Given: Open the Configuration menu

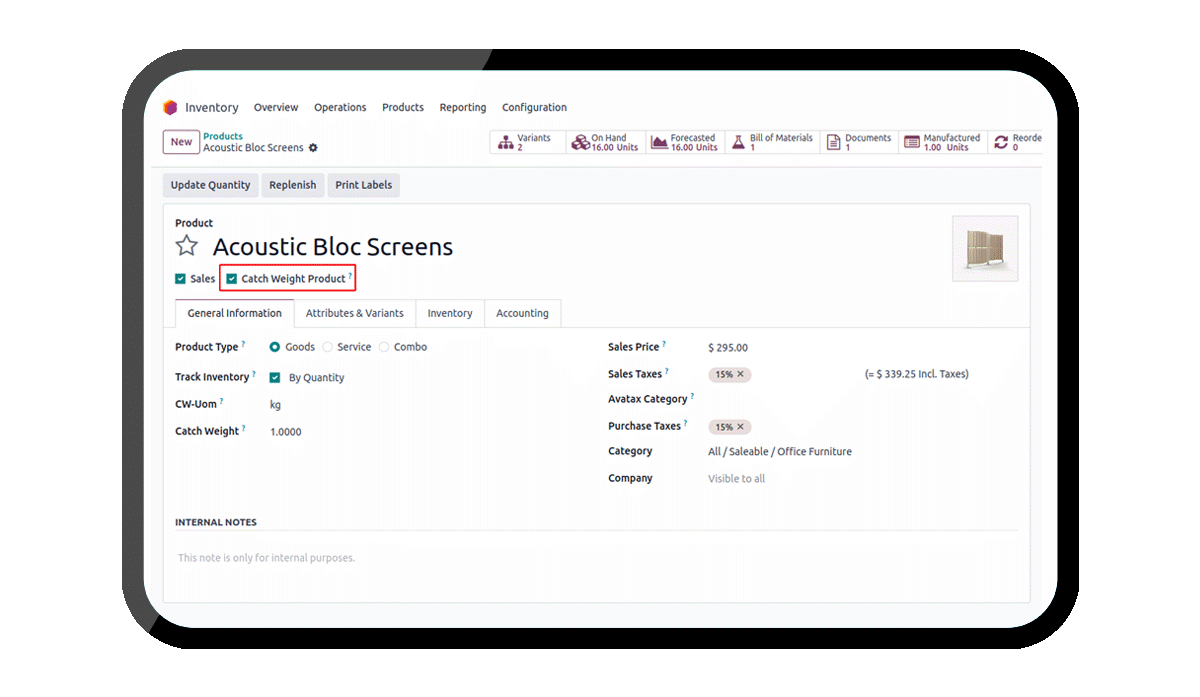Looking at the screenshot, I should point(534,108).
